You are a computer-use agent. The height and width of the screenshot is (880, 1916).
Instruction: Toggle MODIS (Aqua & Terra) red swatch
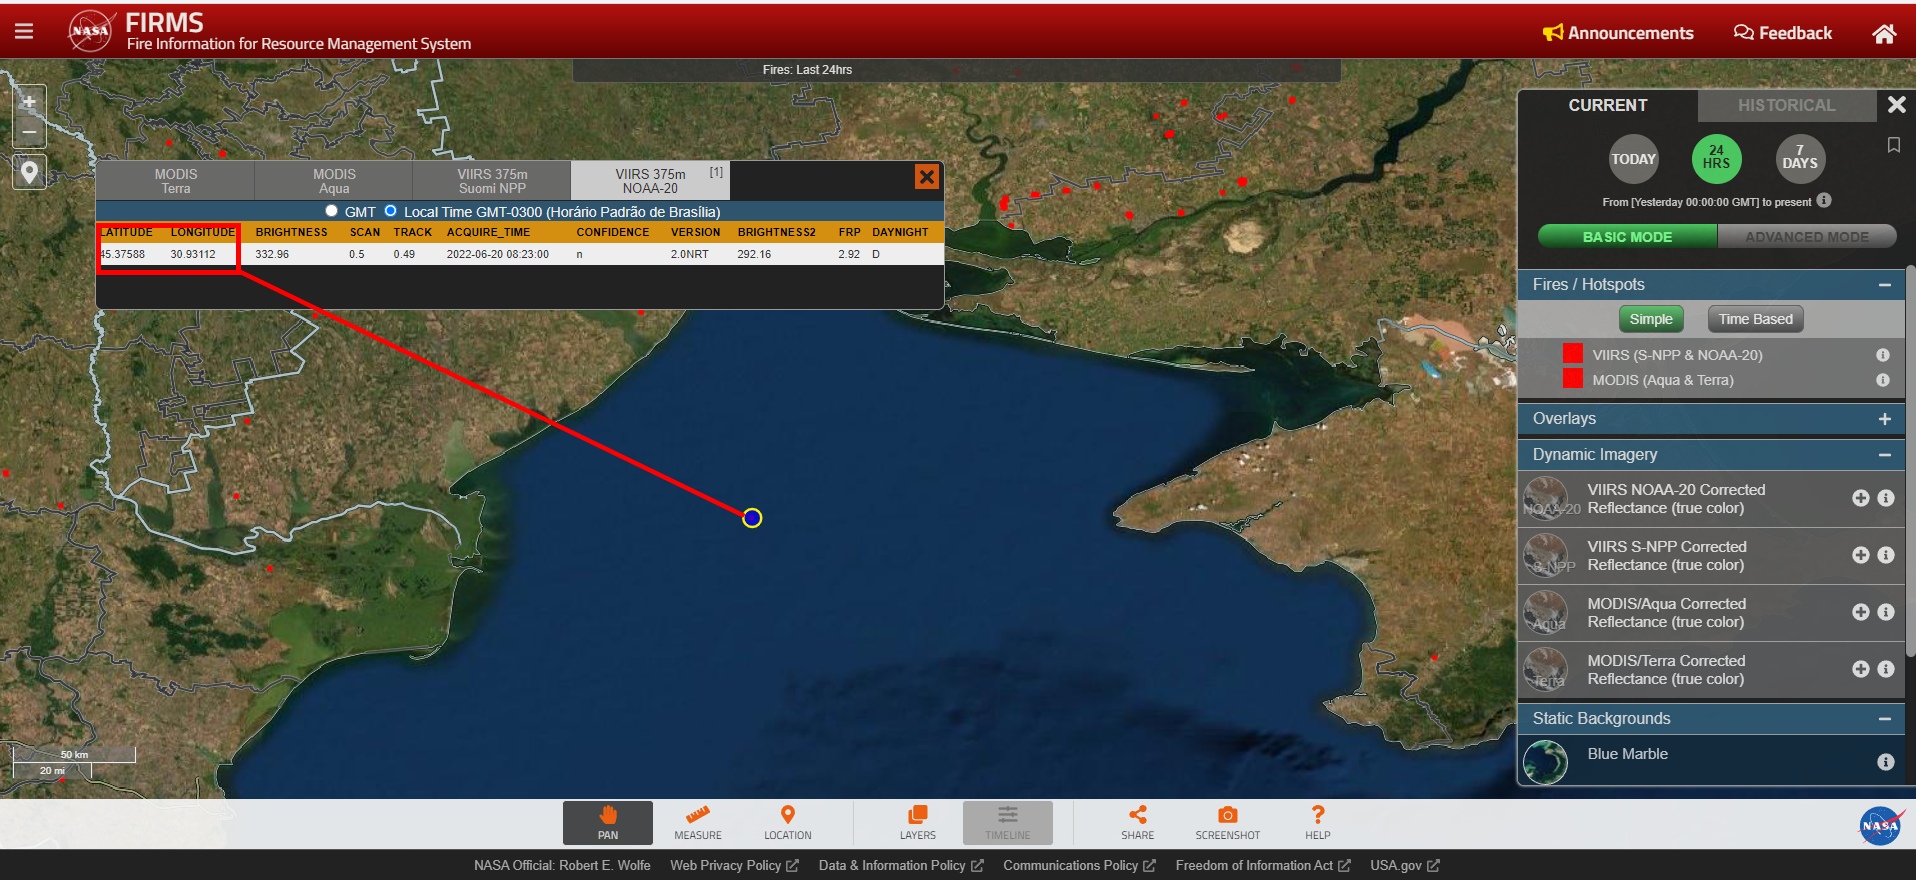[1573, 379]
